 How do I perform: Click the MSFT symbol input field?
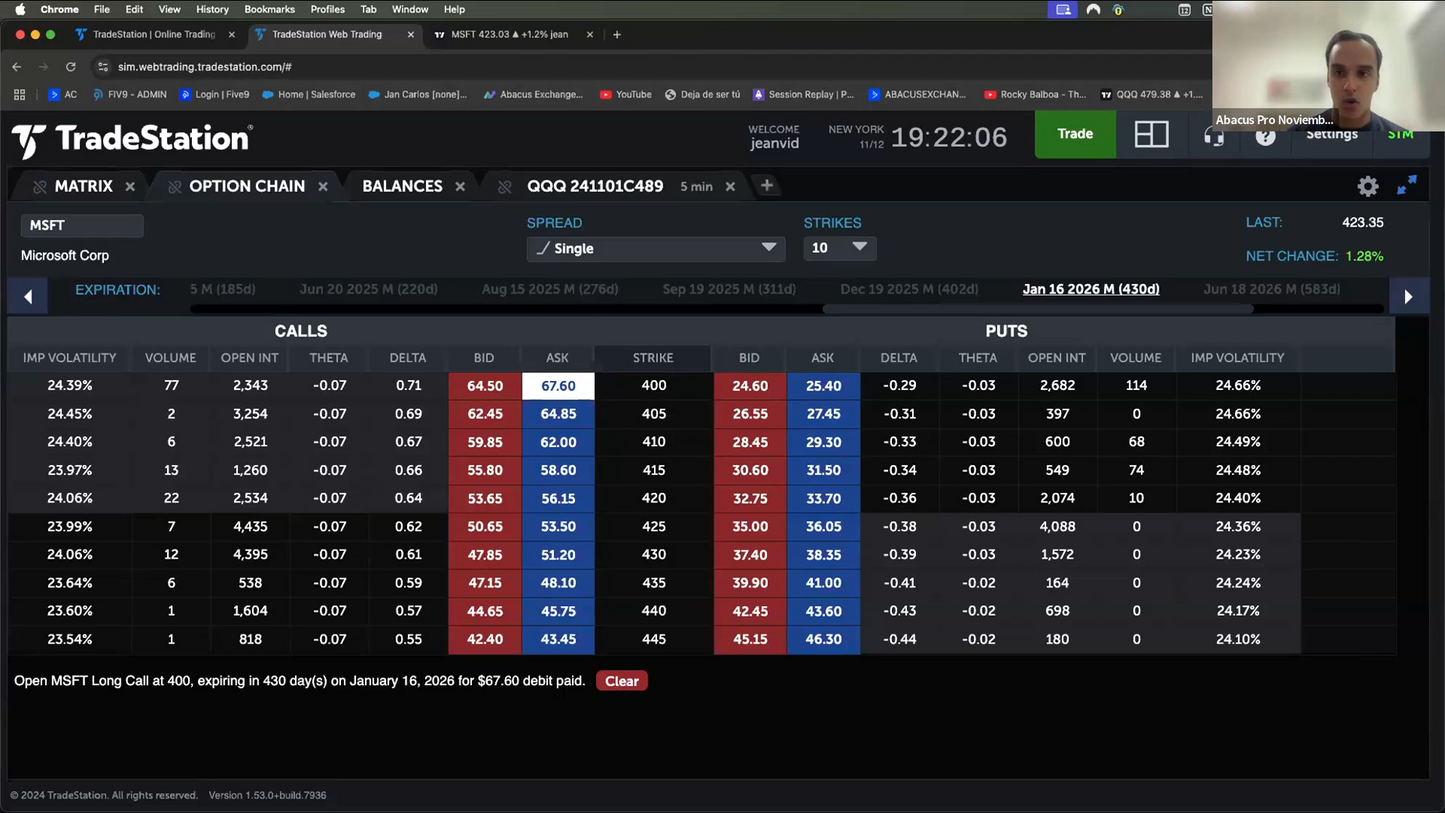[82, 226]
